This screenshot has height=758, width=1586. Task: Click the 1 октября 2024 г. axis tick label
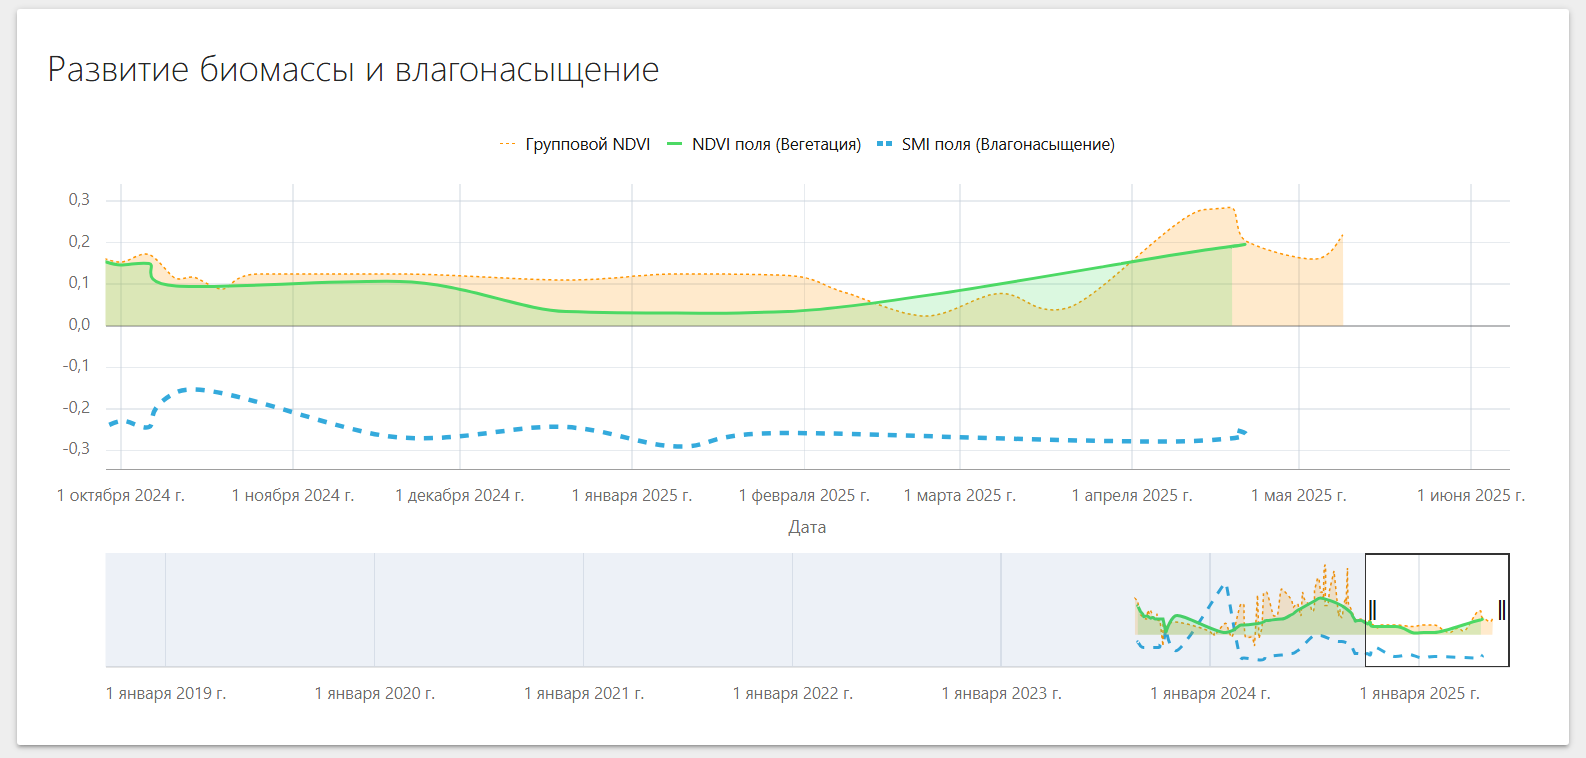tap(121, 496)
